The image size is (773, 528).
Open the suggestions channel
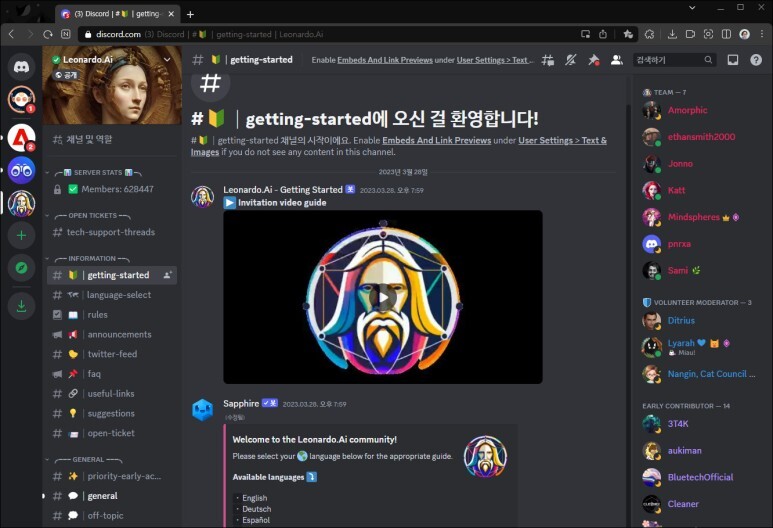coord(112,413)
